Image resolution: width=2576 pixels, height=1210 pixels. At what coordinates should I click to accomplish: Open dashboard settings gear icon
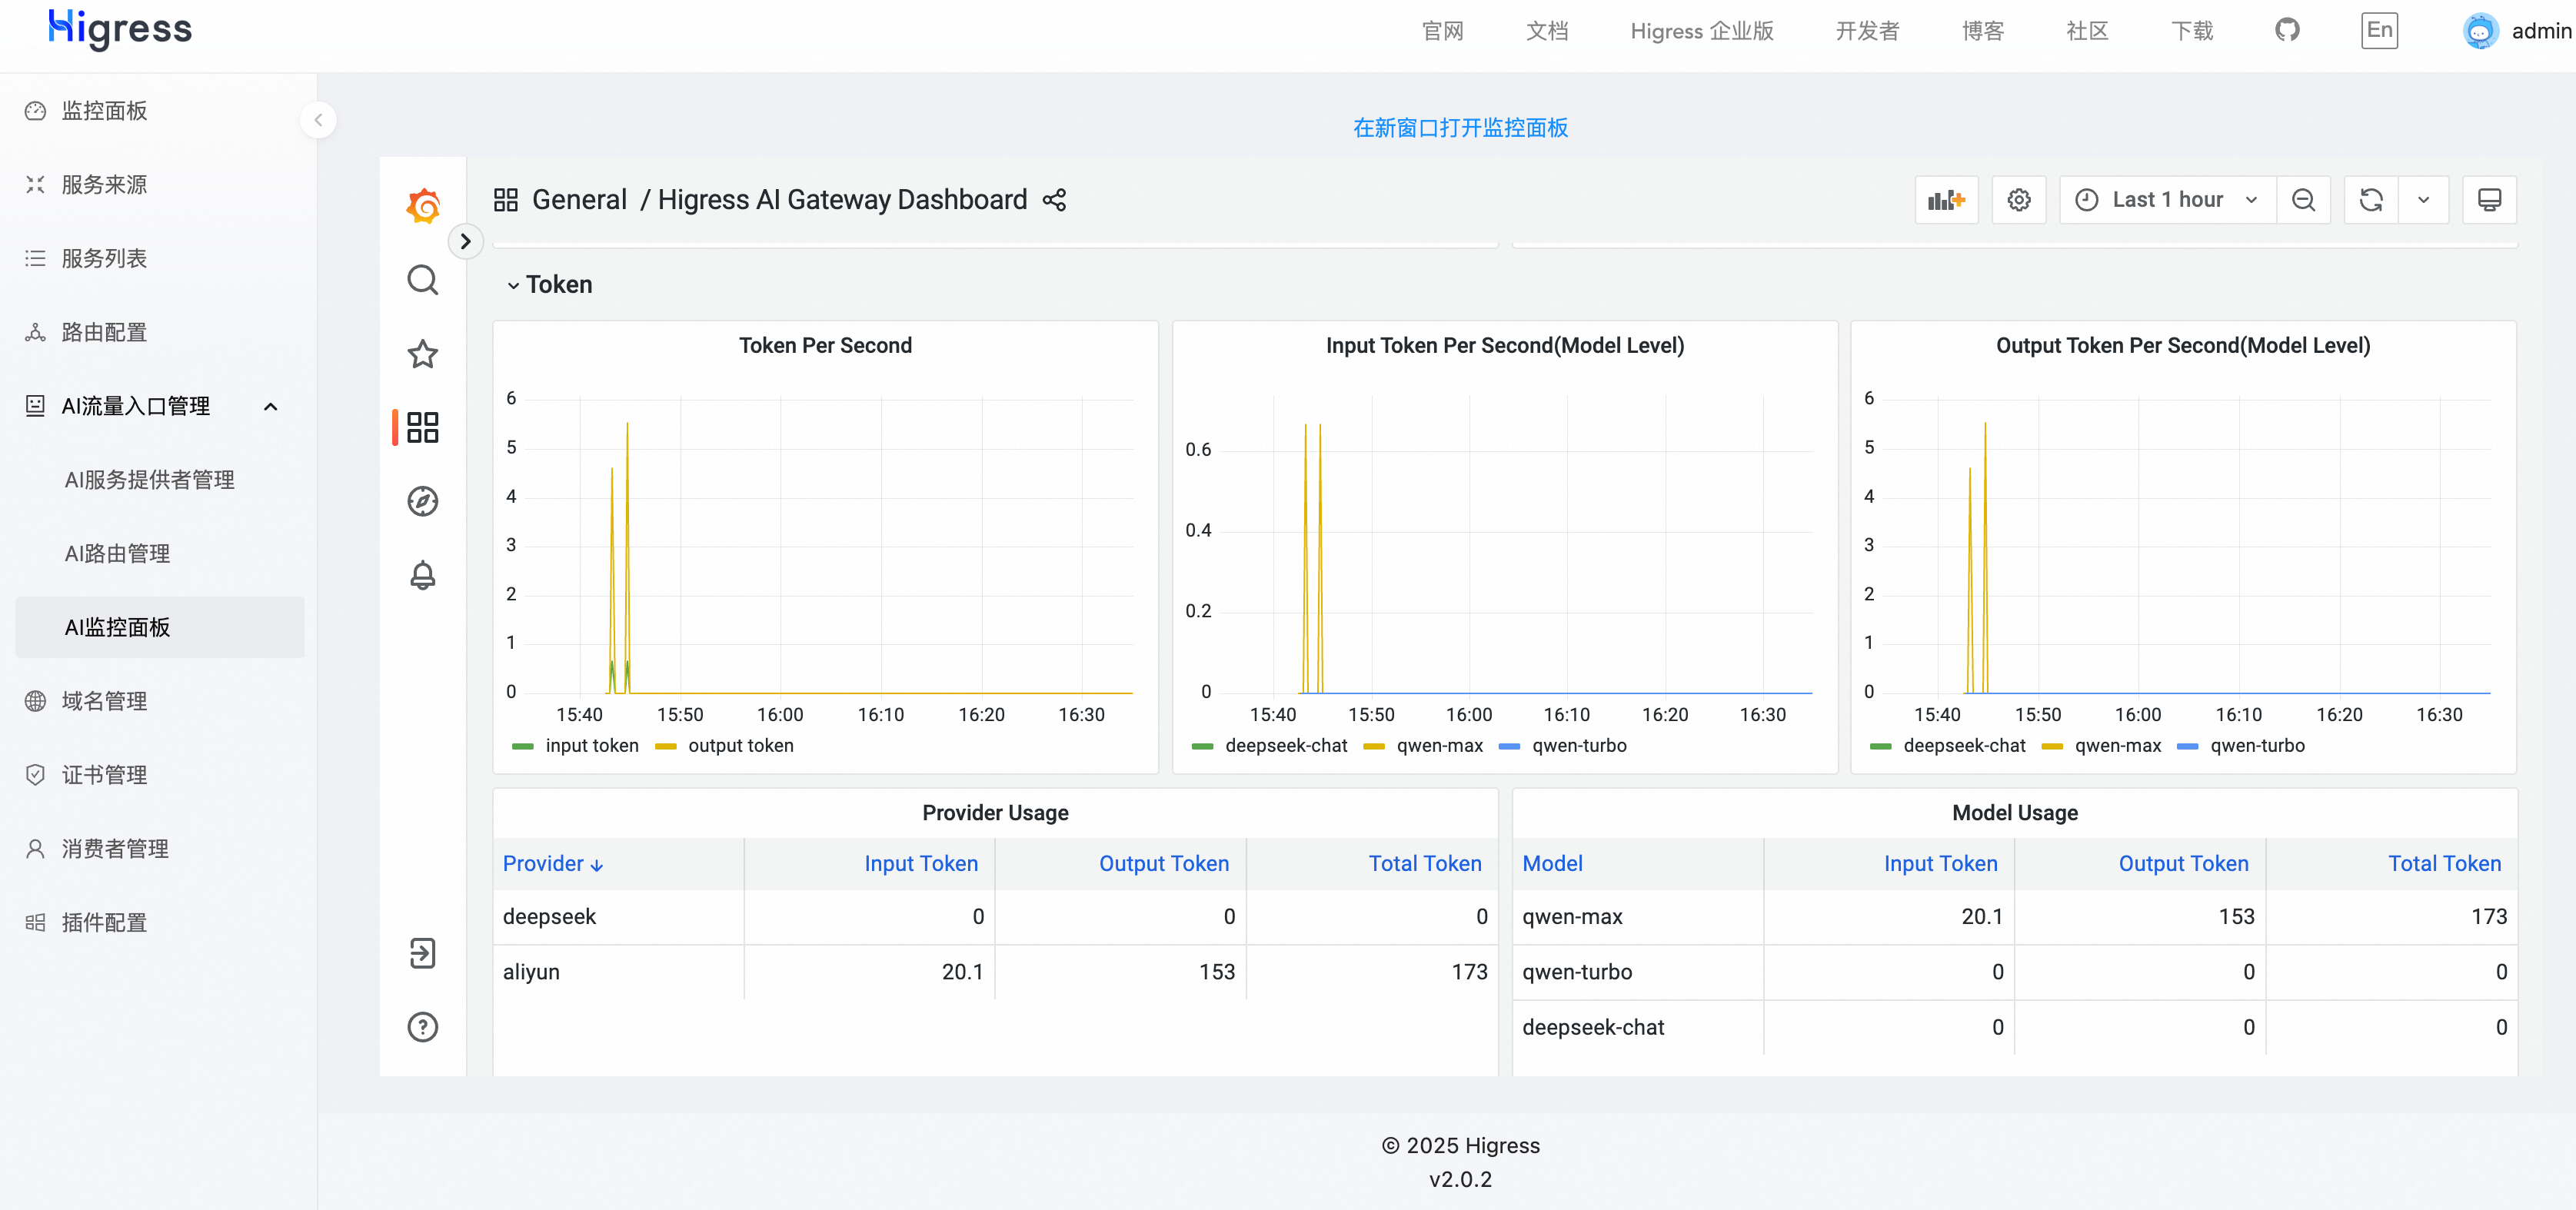click(x=2018, y=200)
